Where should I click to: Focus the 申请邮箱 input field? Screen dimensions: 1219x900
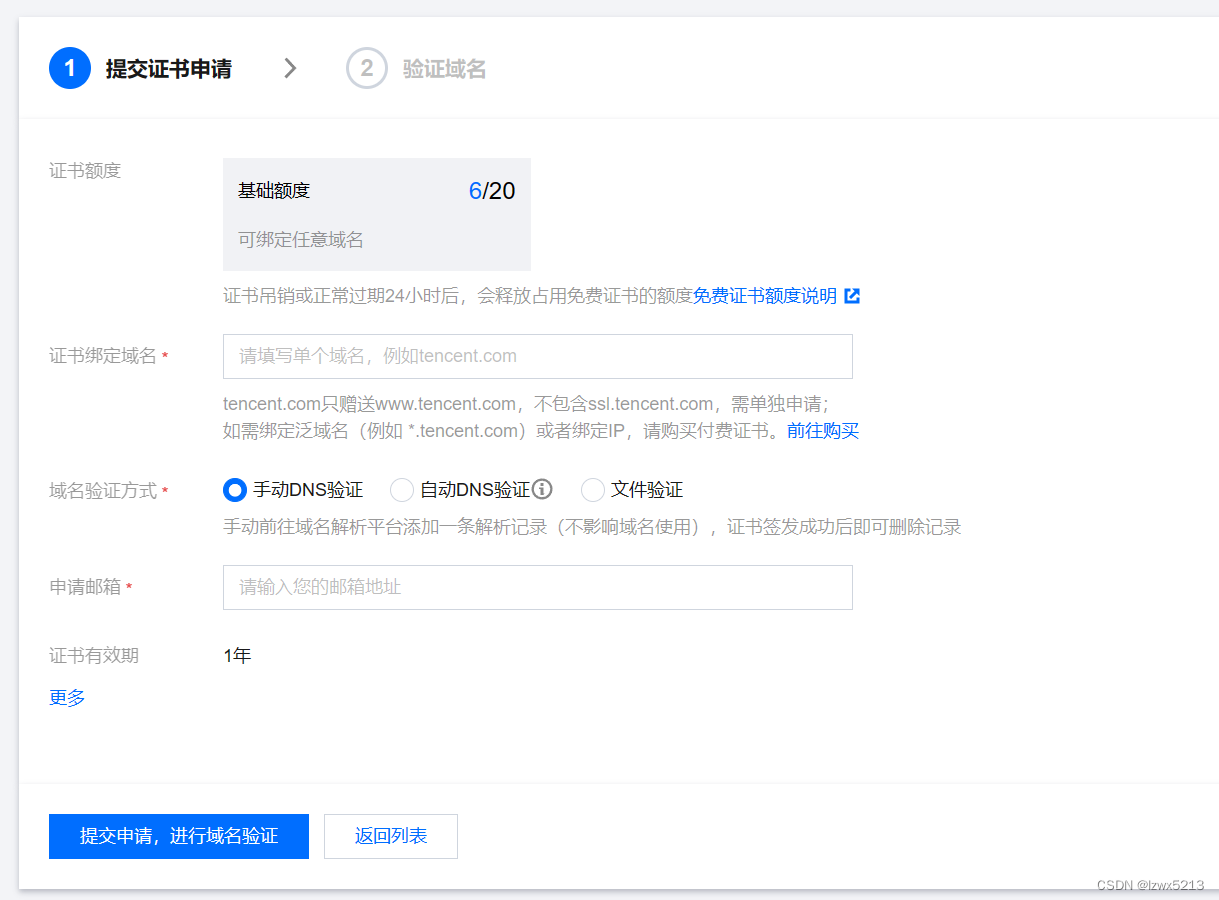pos(538,587)
